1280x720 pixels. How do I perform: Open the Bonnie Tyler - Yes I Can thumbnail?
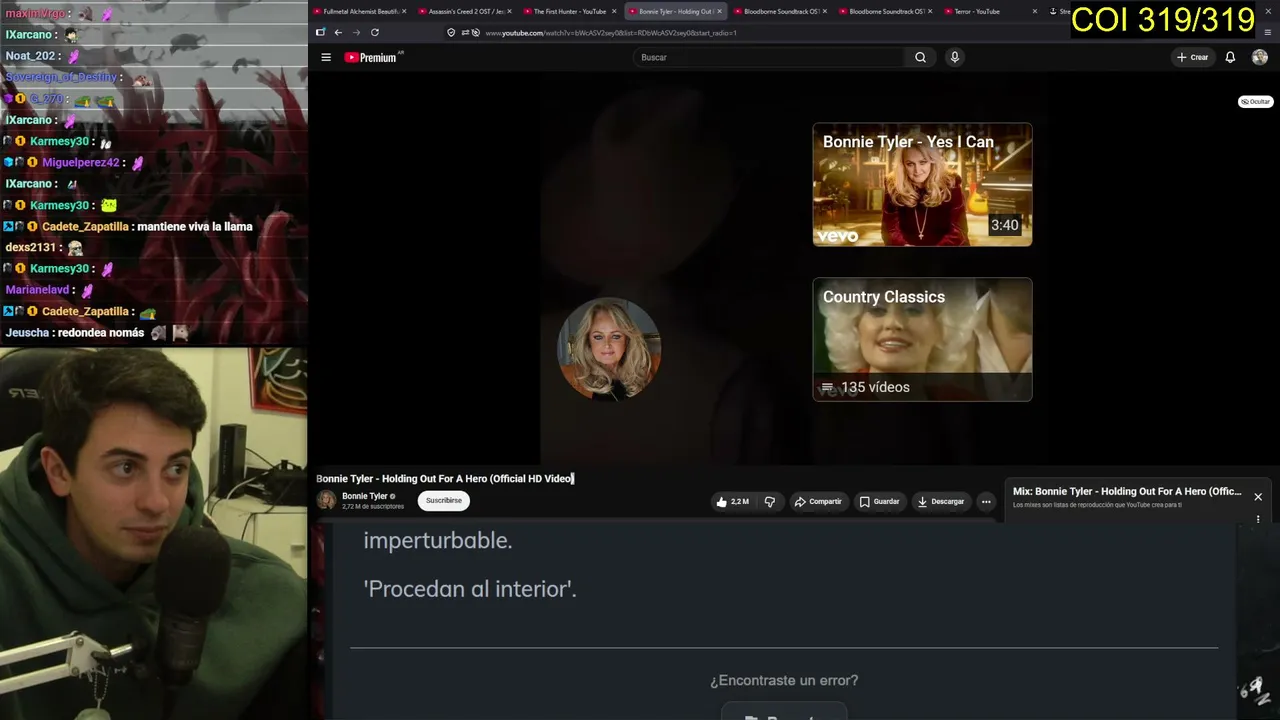922,184
